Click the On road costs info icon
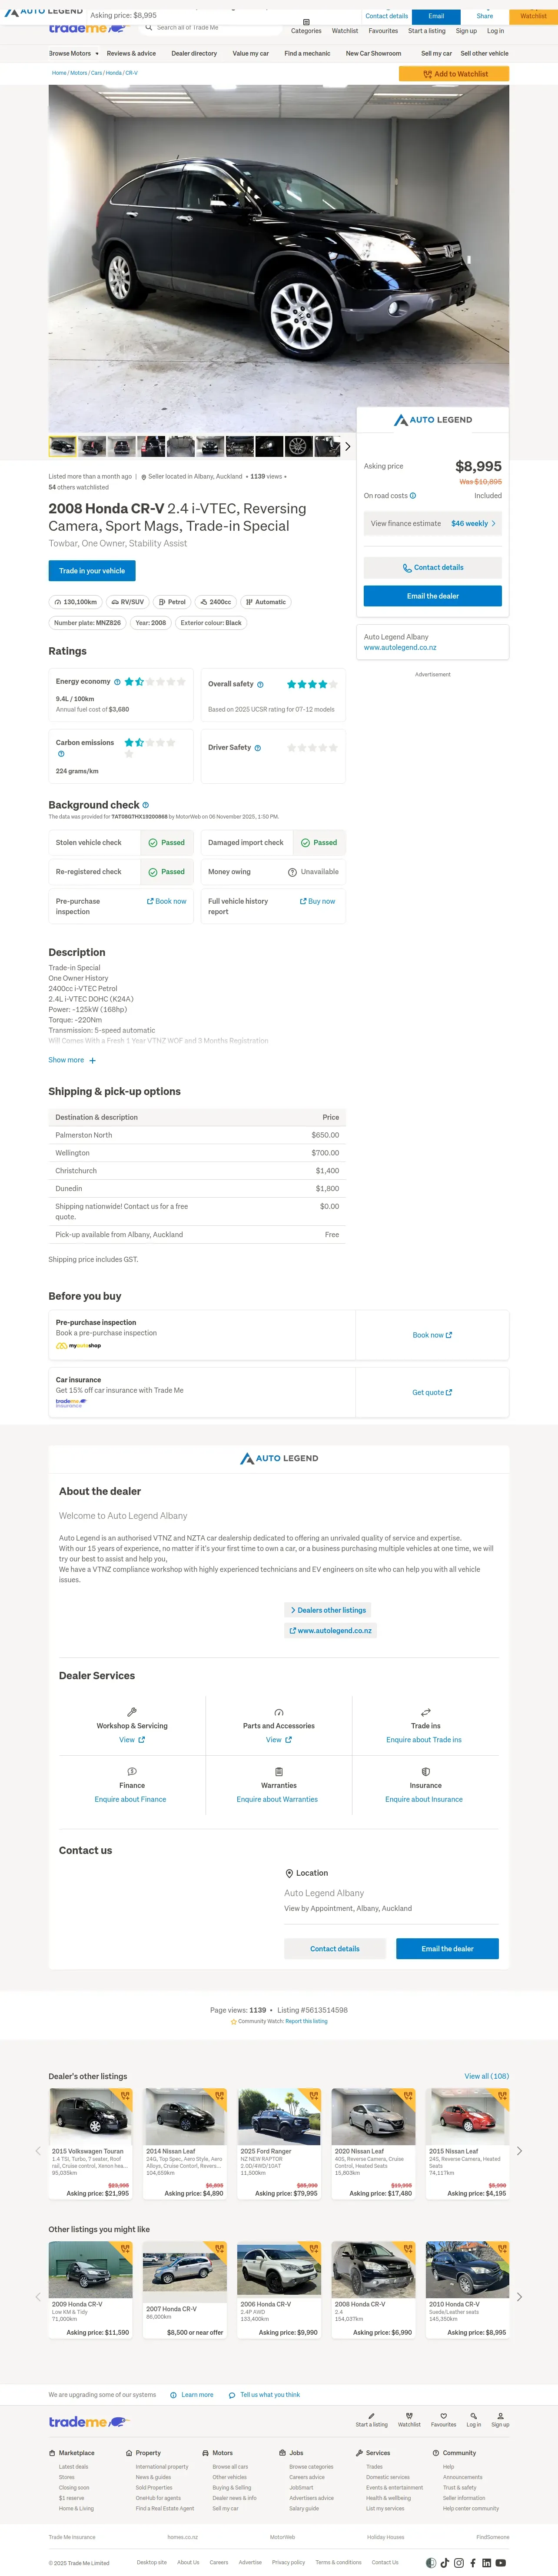The image size is (558, 2576). coord(413,496)
